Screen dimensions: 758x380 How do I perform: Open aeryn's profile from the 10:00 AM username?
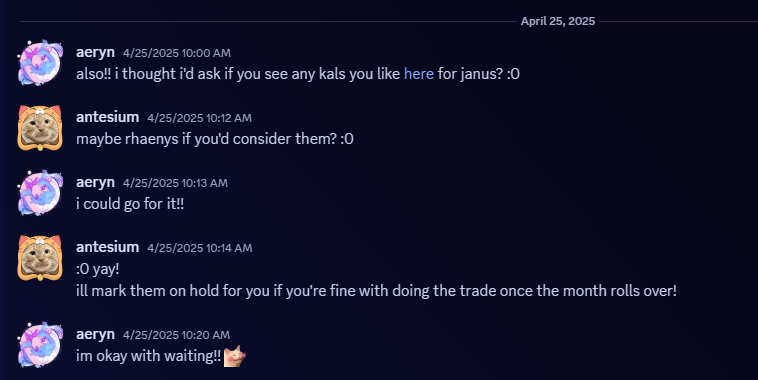click(x=95, y=52)
